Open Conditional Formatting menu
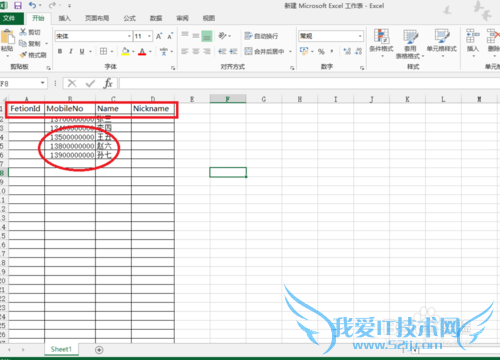Screen dimensions: 500x360 pyautogui.click(x=381, y=43)
